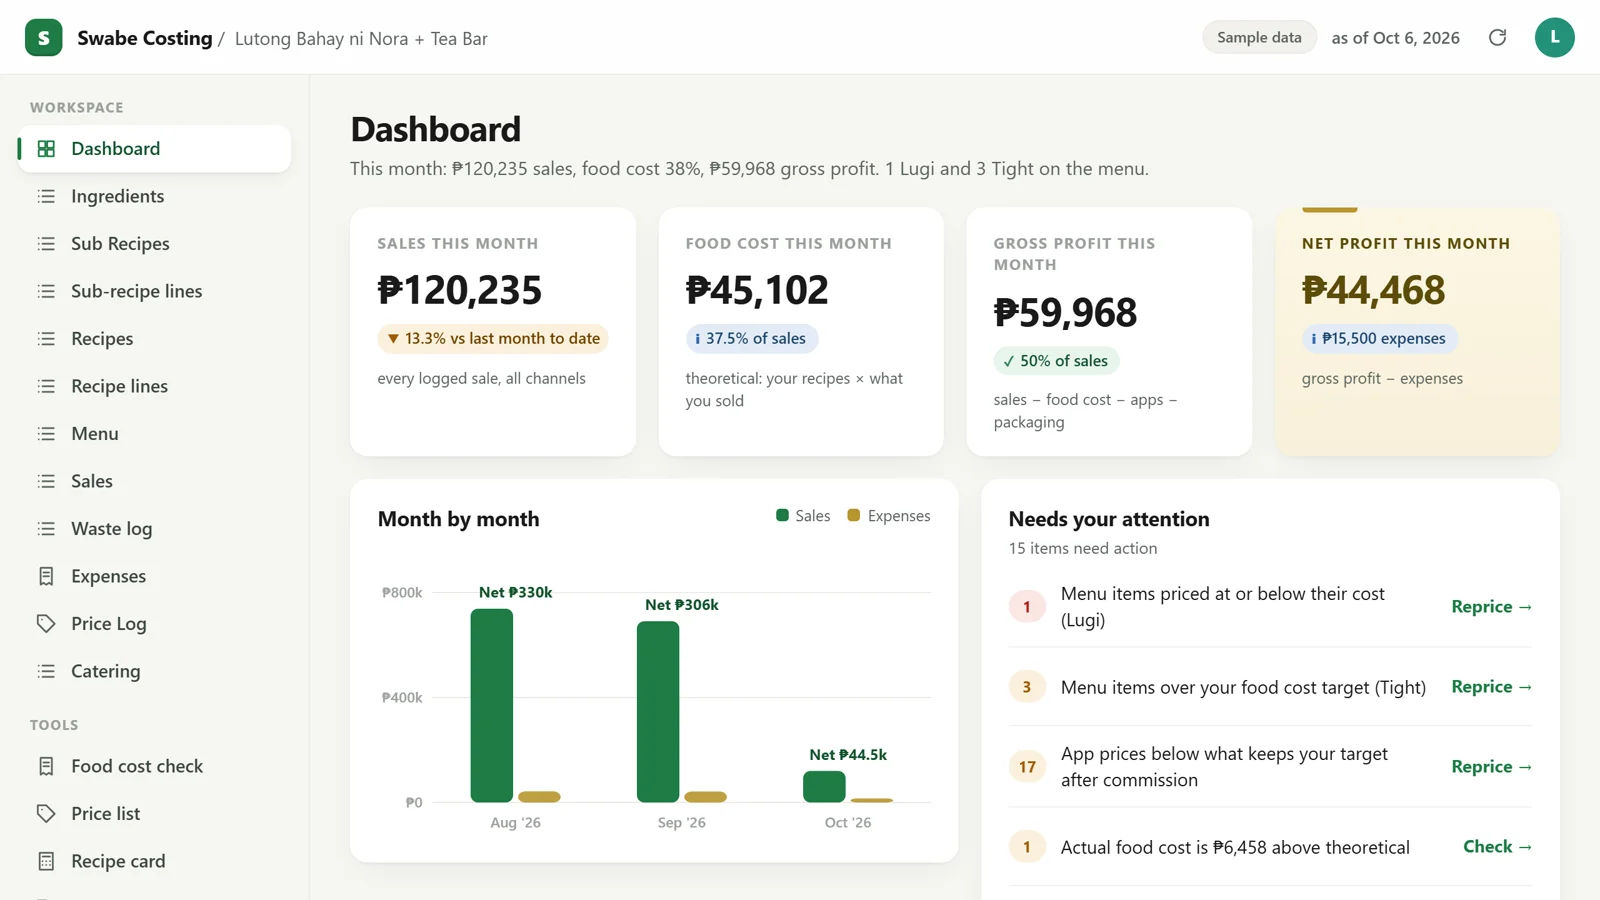Click the green Swabe Costing logo icon
This screenshot has height=900, width=1600.
[43, 38]
